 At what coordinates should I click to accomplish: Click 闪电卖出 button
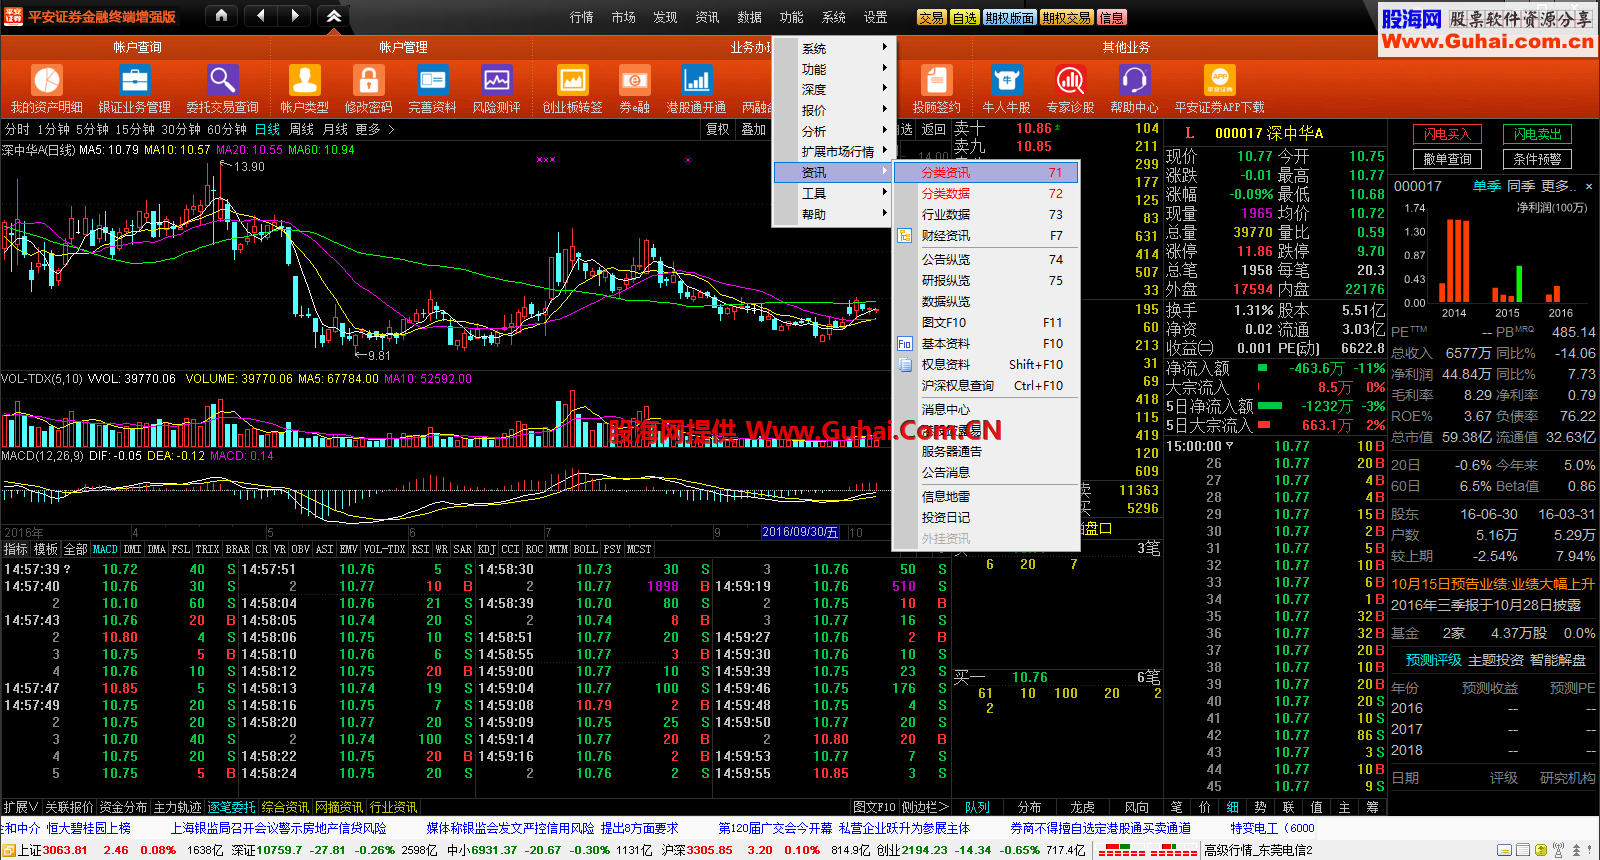[1537, 134]
